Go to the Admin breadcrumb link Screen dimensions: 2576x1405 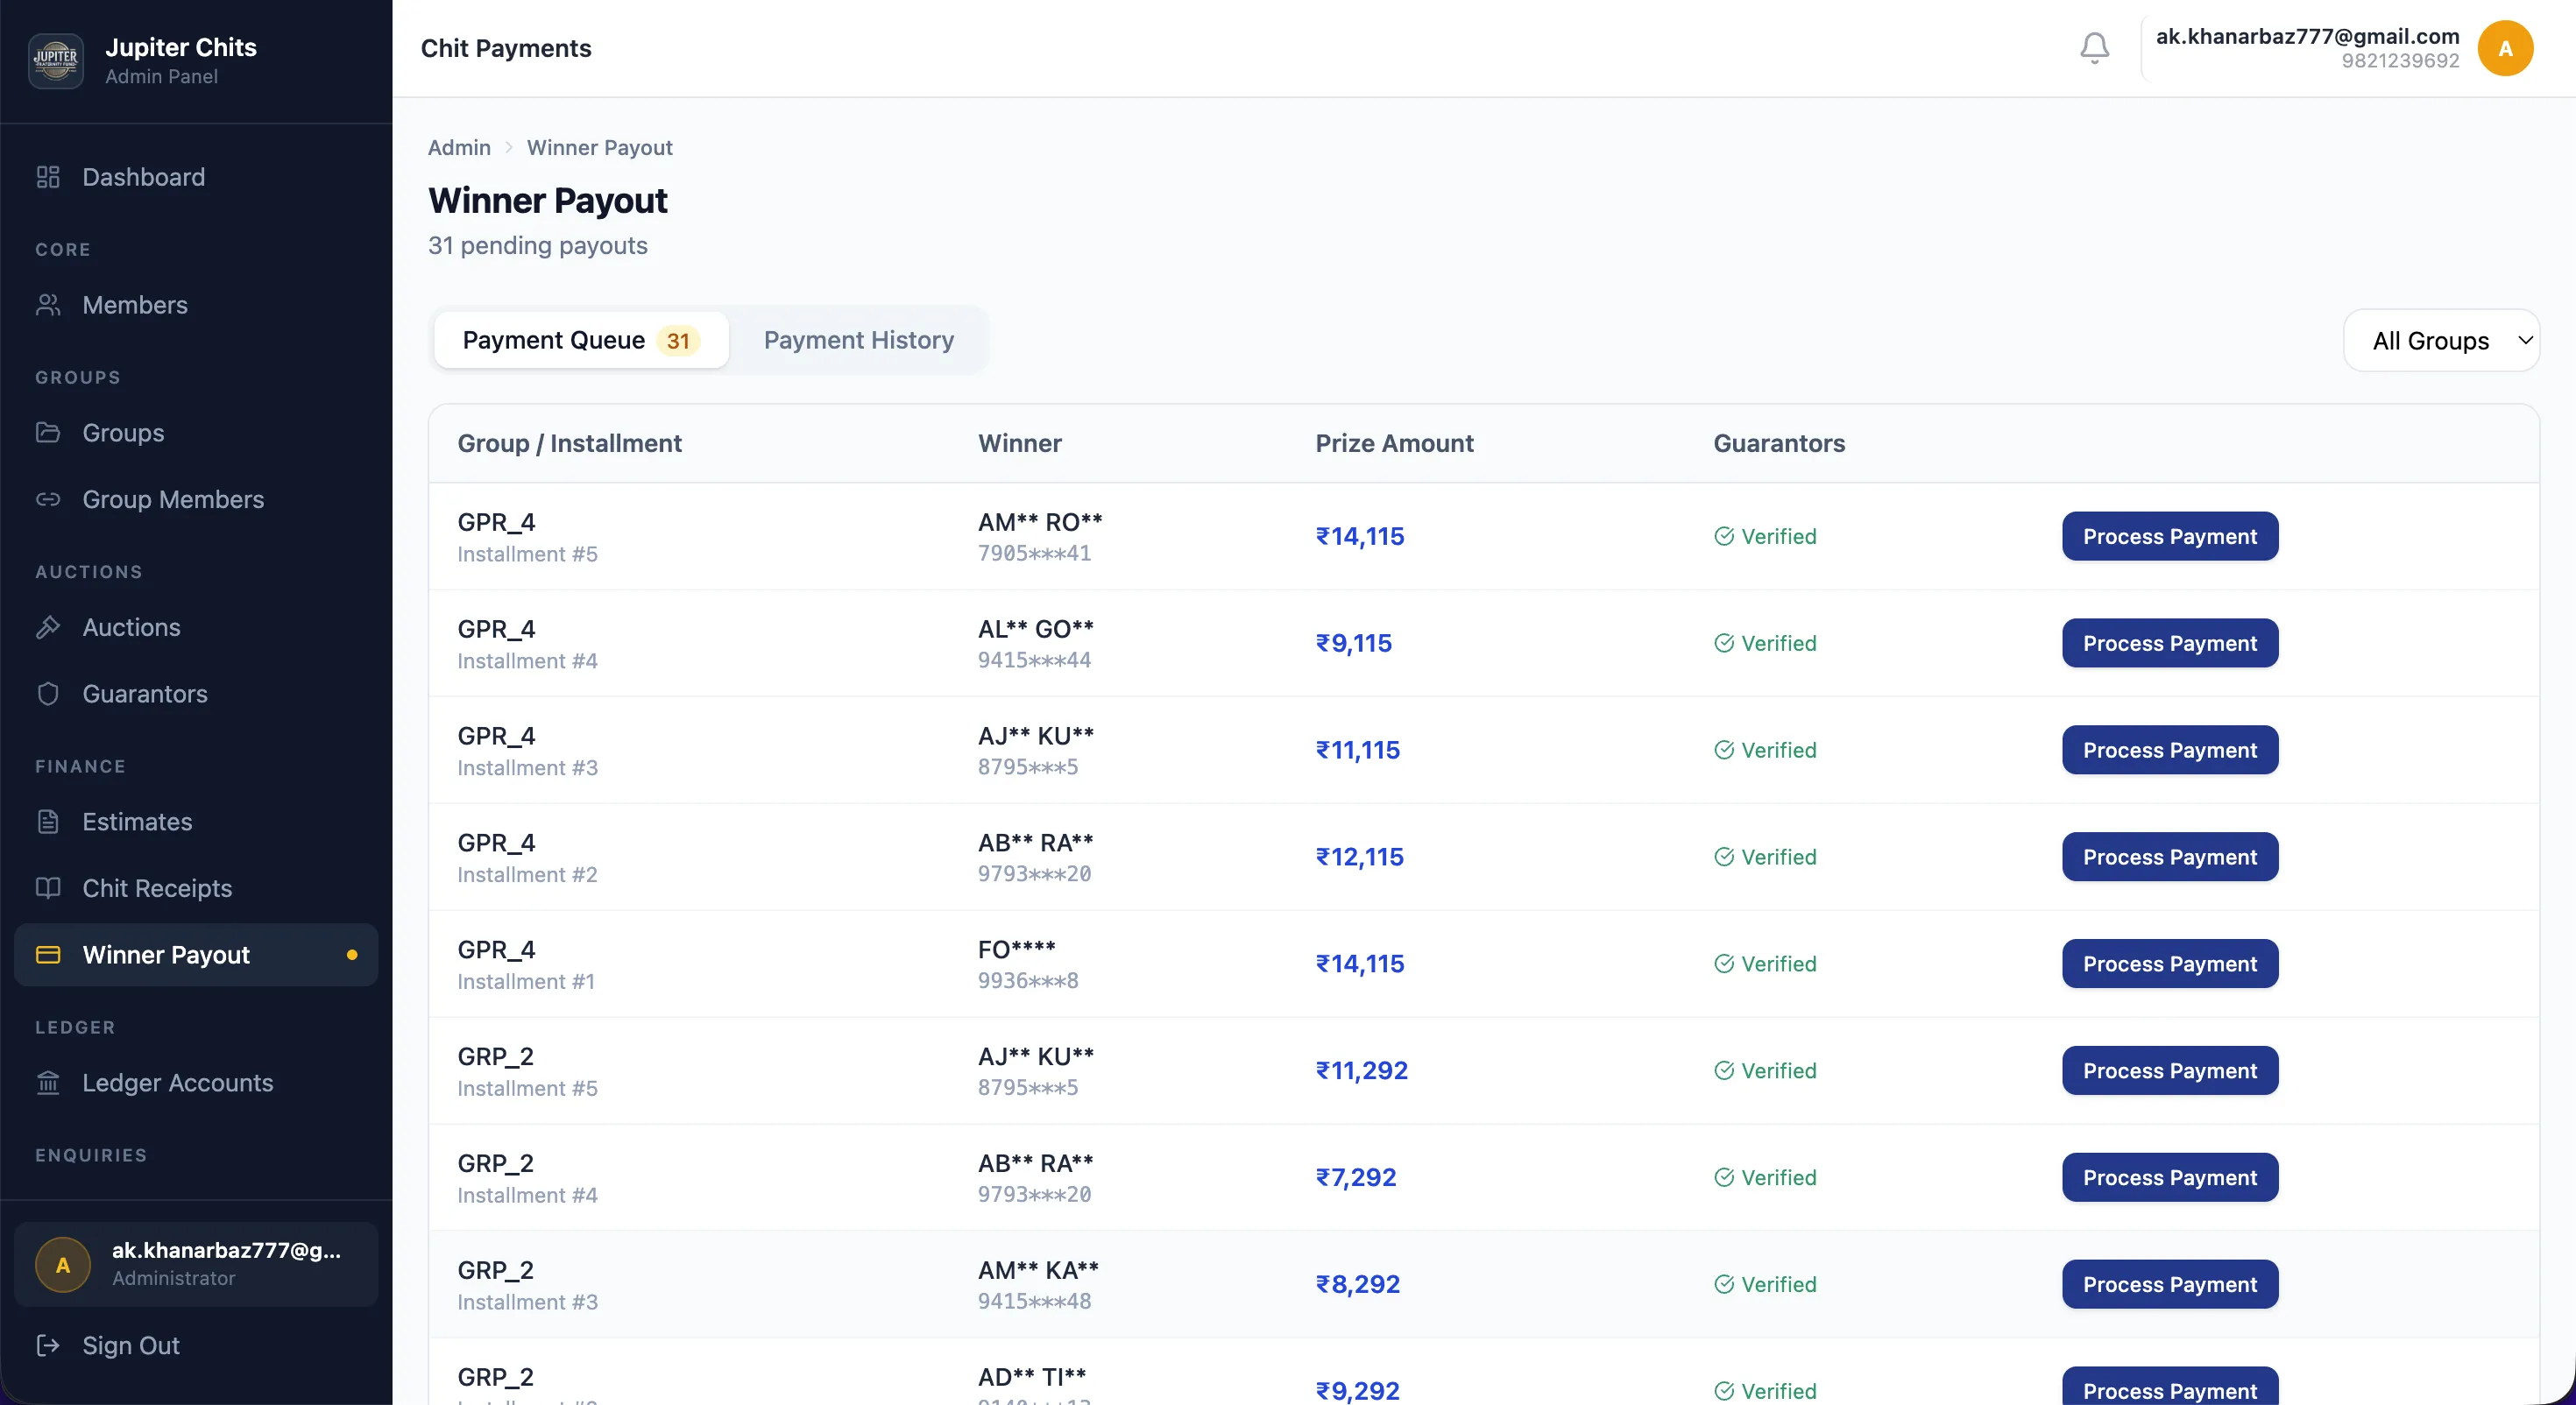click(459, 148)
